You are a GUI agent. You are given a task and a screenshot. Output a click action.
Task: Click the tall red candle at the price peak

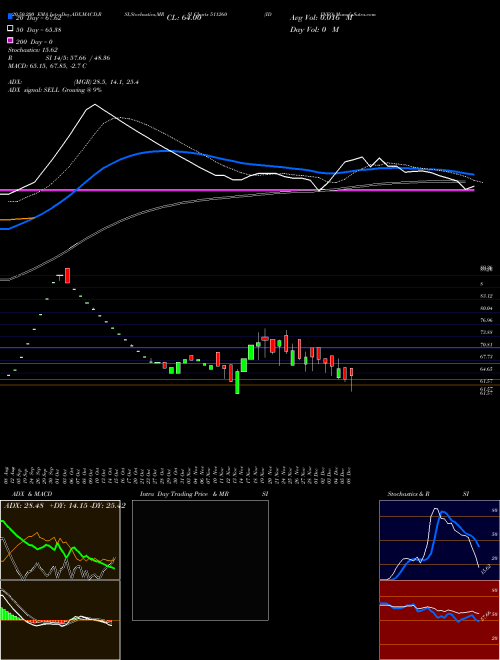pyautogui.click(x=67, y=276)
